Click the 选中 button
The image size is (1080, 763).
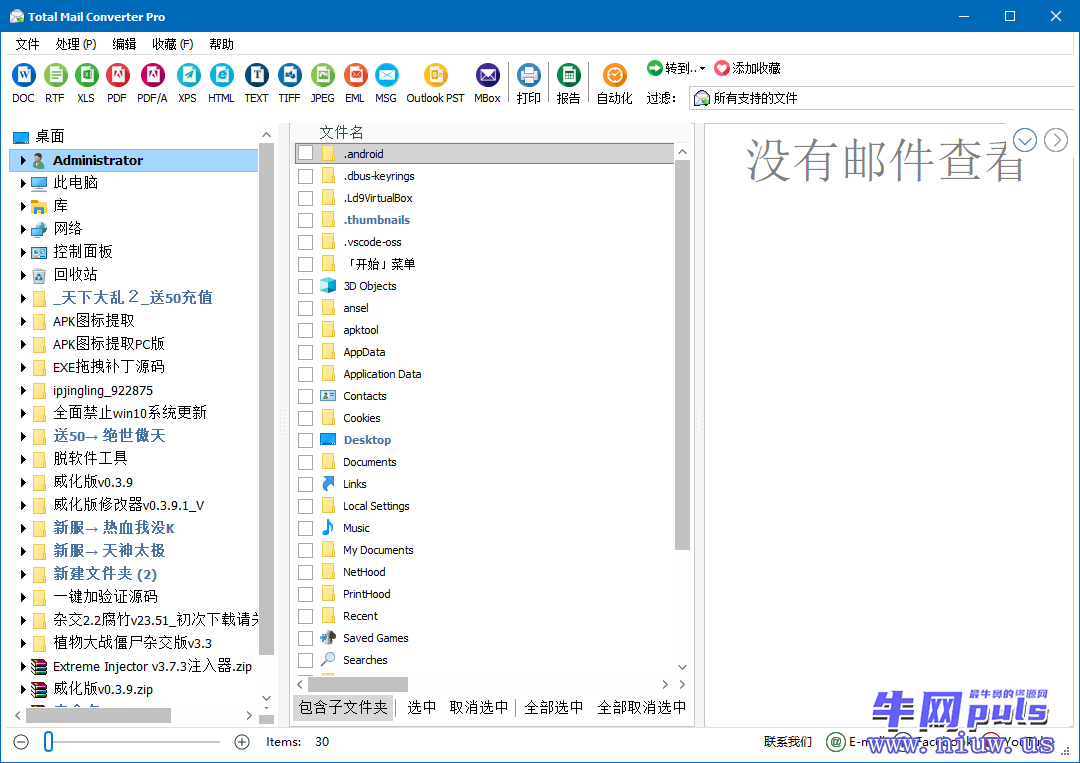pyautogui.click(x=422, y=707)
